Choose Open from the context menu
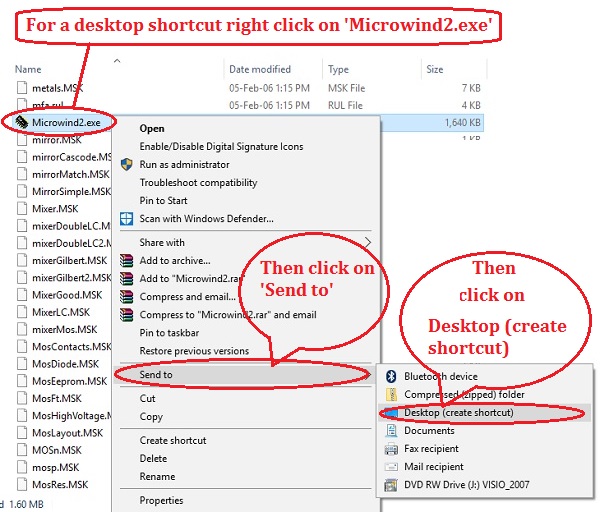 click(x=152, y=128)
